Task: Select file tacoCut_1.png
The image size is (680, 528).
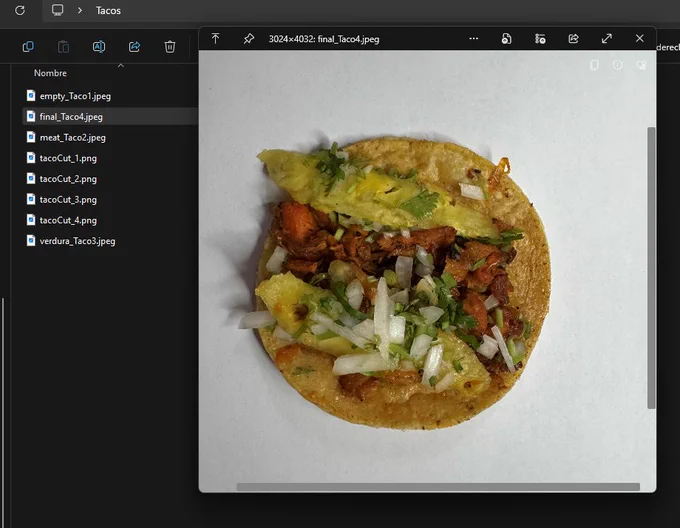Action: 68,158
